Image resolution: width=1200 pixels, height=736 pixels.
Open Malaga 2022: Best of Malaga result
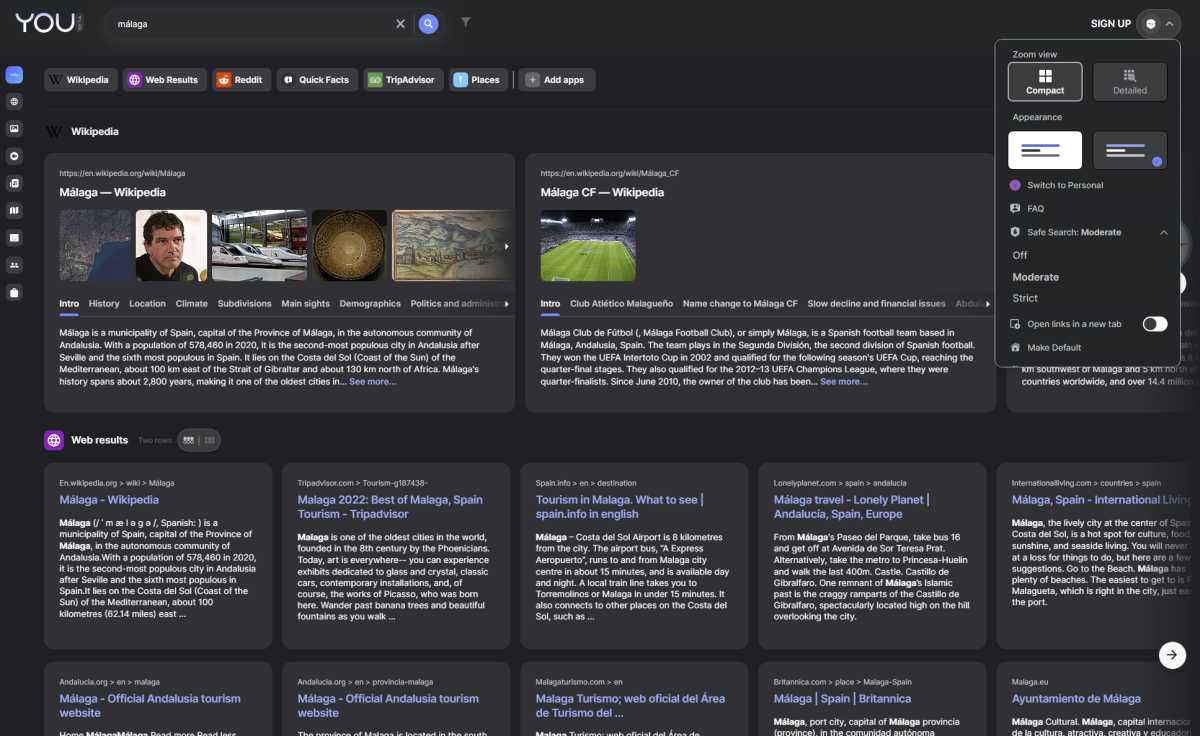(x=390, y=507)
